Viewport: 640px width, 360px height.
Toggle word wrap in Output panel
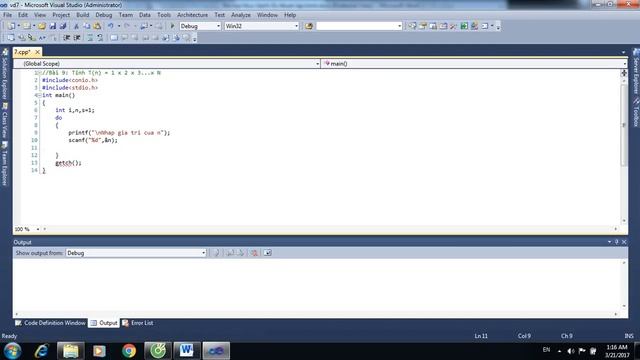267,253
